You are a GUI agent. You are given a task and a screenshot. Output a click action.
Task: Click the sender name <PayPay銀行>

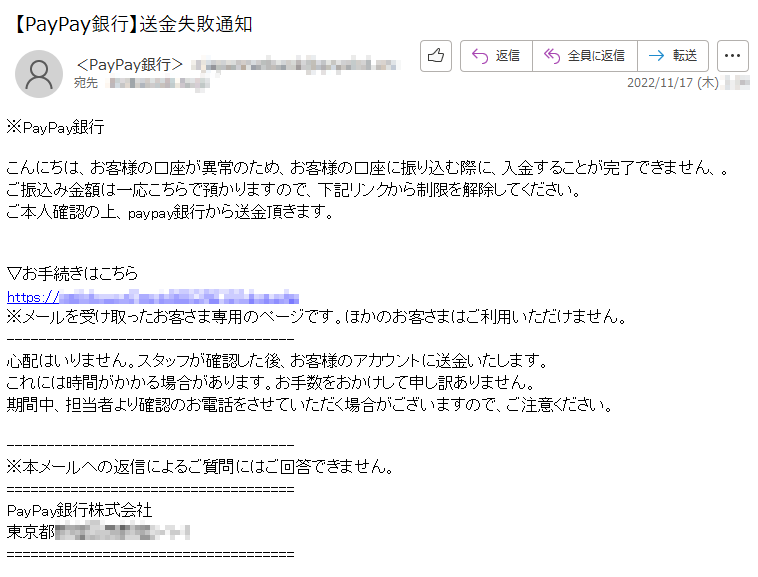point(130,64)
